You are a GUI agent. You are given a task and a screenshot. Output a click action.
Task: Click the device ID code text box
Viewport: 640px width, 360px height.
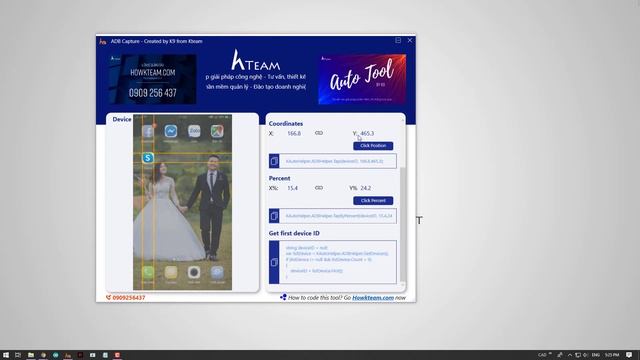338,262
